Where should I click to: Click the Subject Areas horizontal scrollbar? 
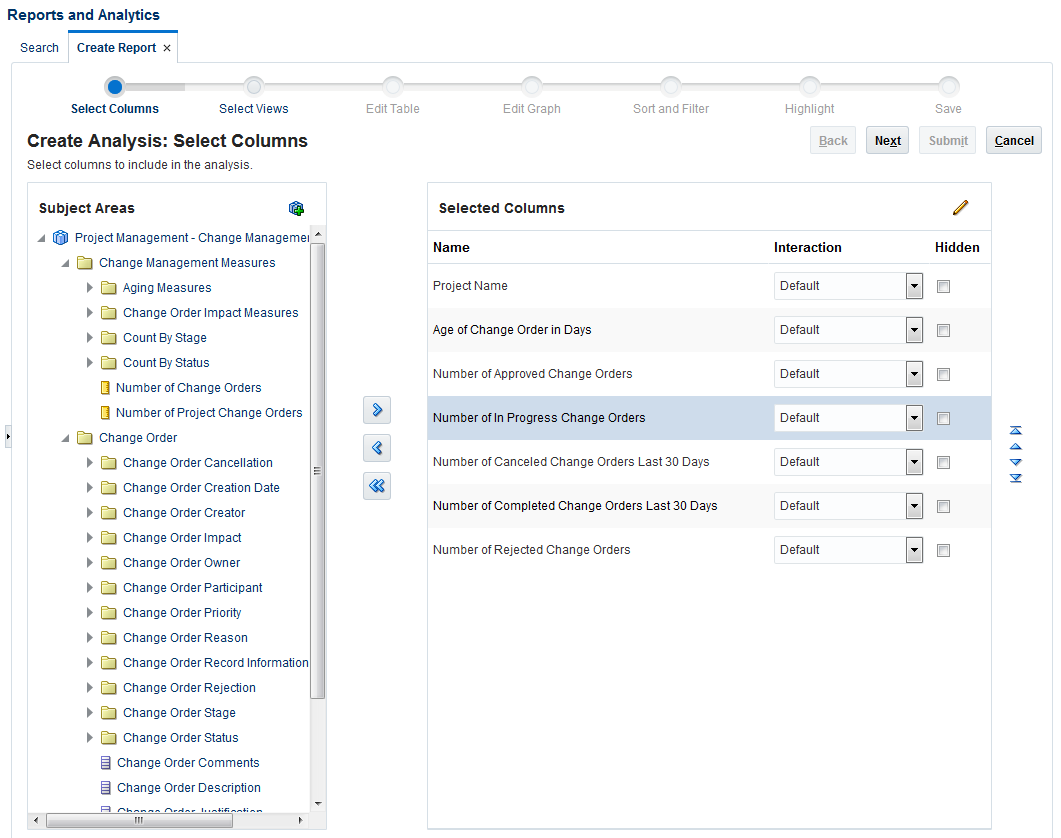140,821
